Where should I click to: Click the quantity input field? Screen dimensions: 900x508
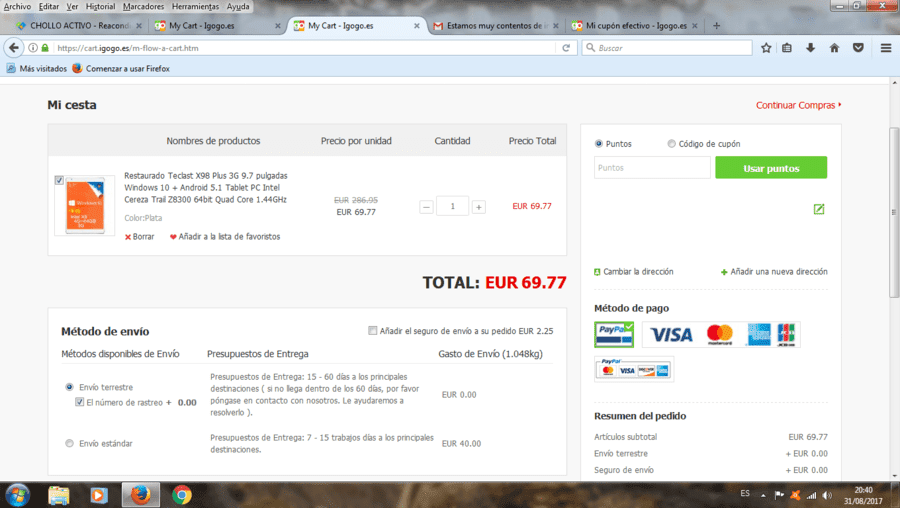(x=452, y=206)
